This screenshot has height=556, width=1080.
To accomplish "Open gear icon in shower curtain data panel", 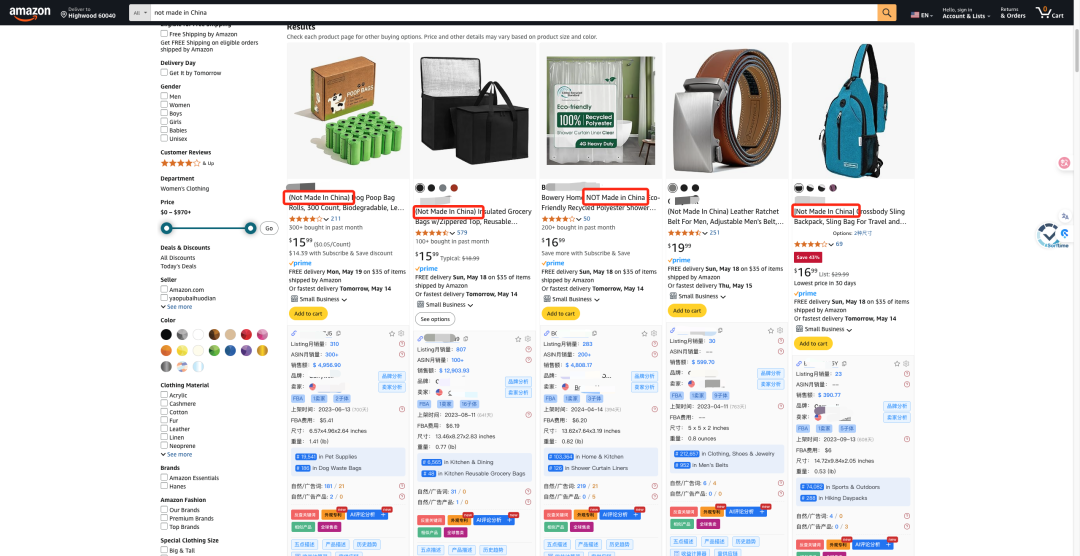I will click(654, 333).
